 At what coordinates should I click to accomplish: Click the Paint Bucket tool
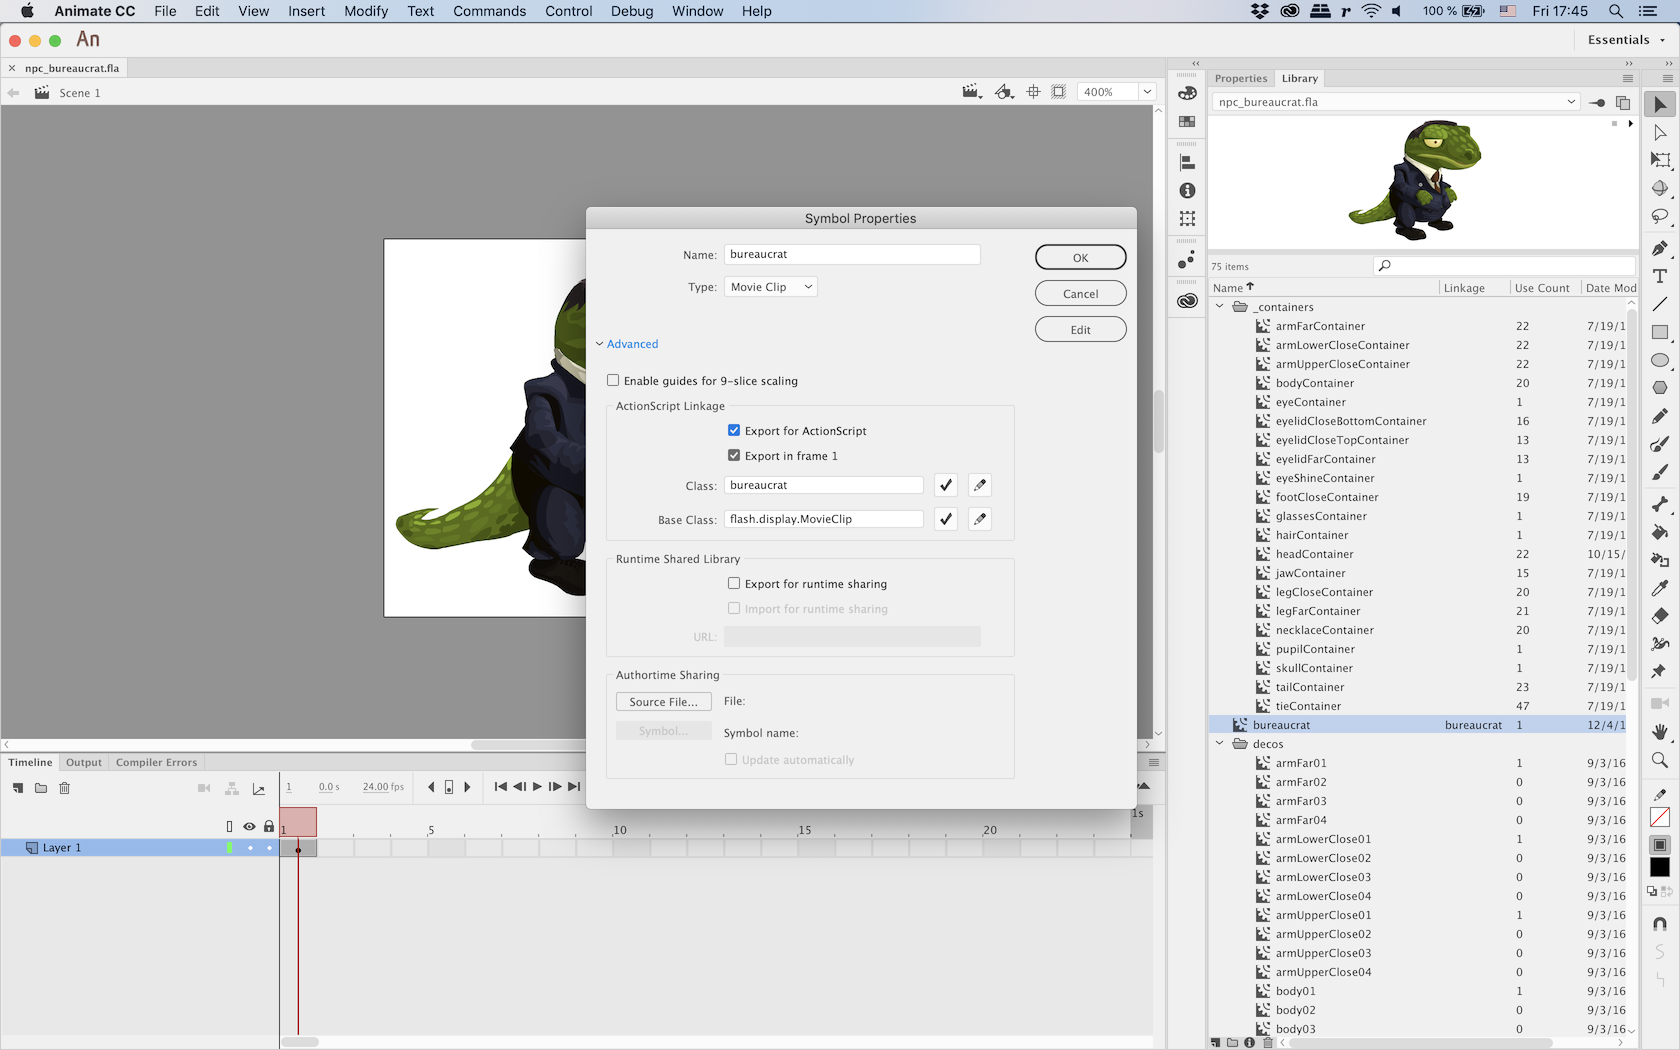[x=1660, y=532]
